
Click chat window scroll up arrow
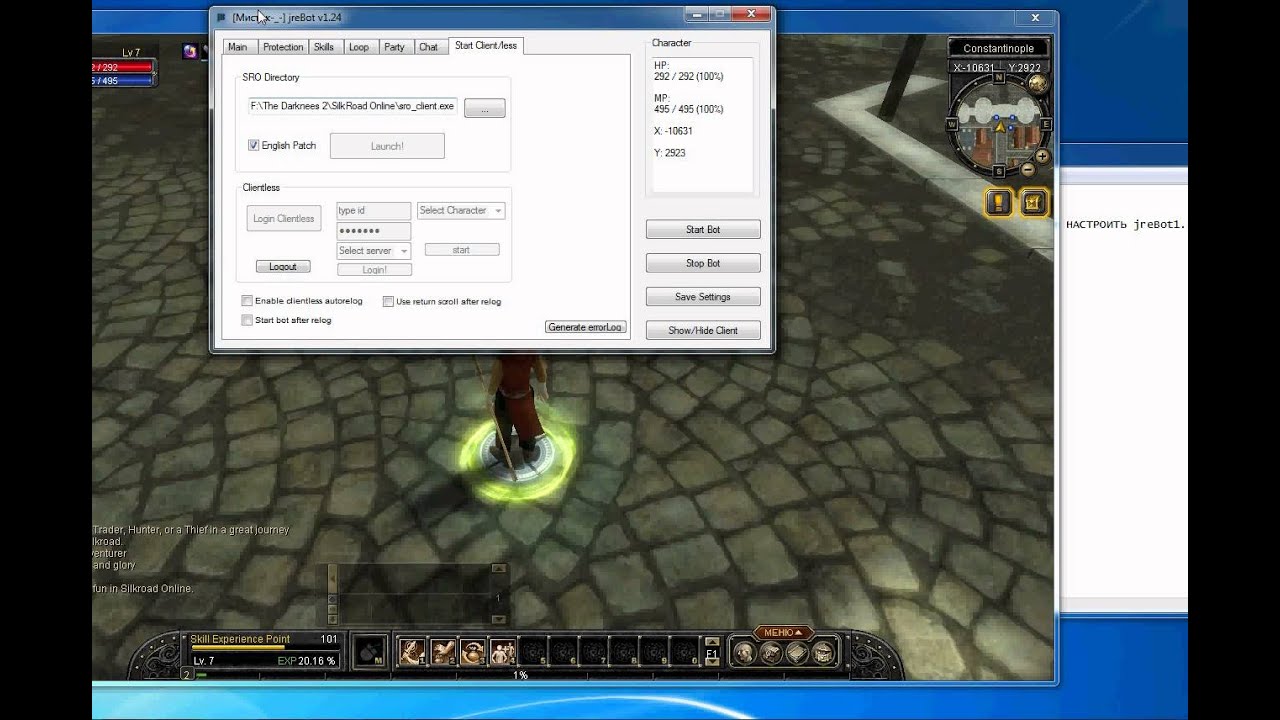tap(498, 569)
